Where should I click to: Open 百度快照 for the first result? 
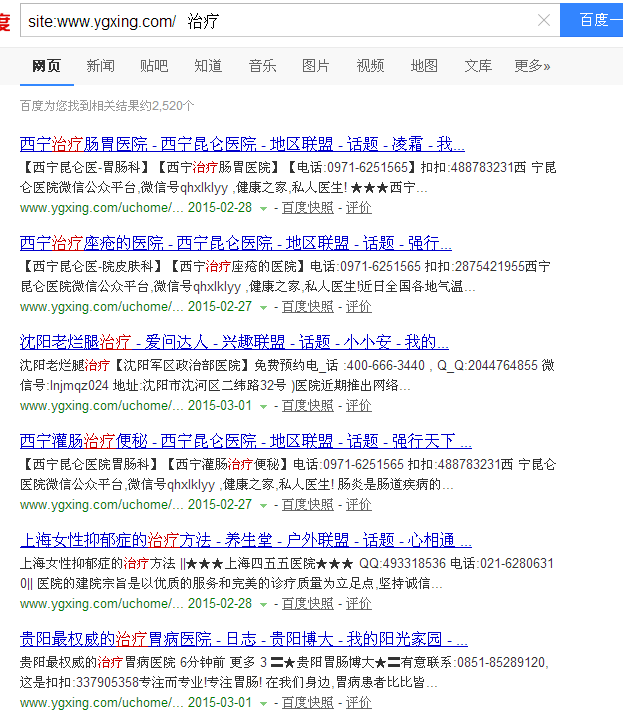click(x=307, y=208)
